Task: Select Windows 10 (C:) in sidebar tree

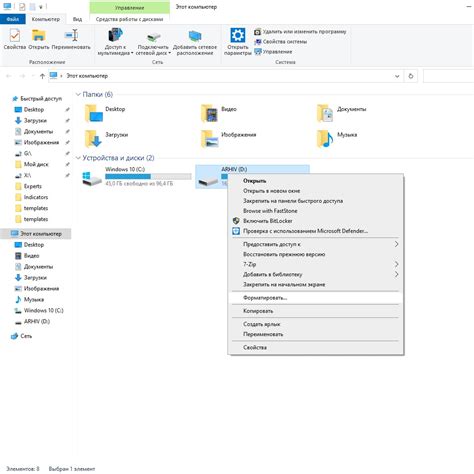Action: [x=43, y=311]
